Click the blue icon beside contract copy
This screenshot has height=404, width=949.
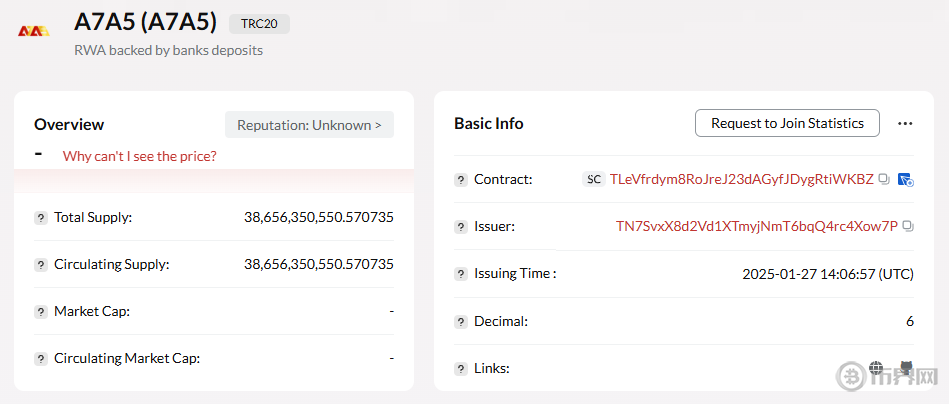click(x=905, y=179)
